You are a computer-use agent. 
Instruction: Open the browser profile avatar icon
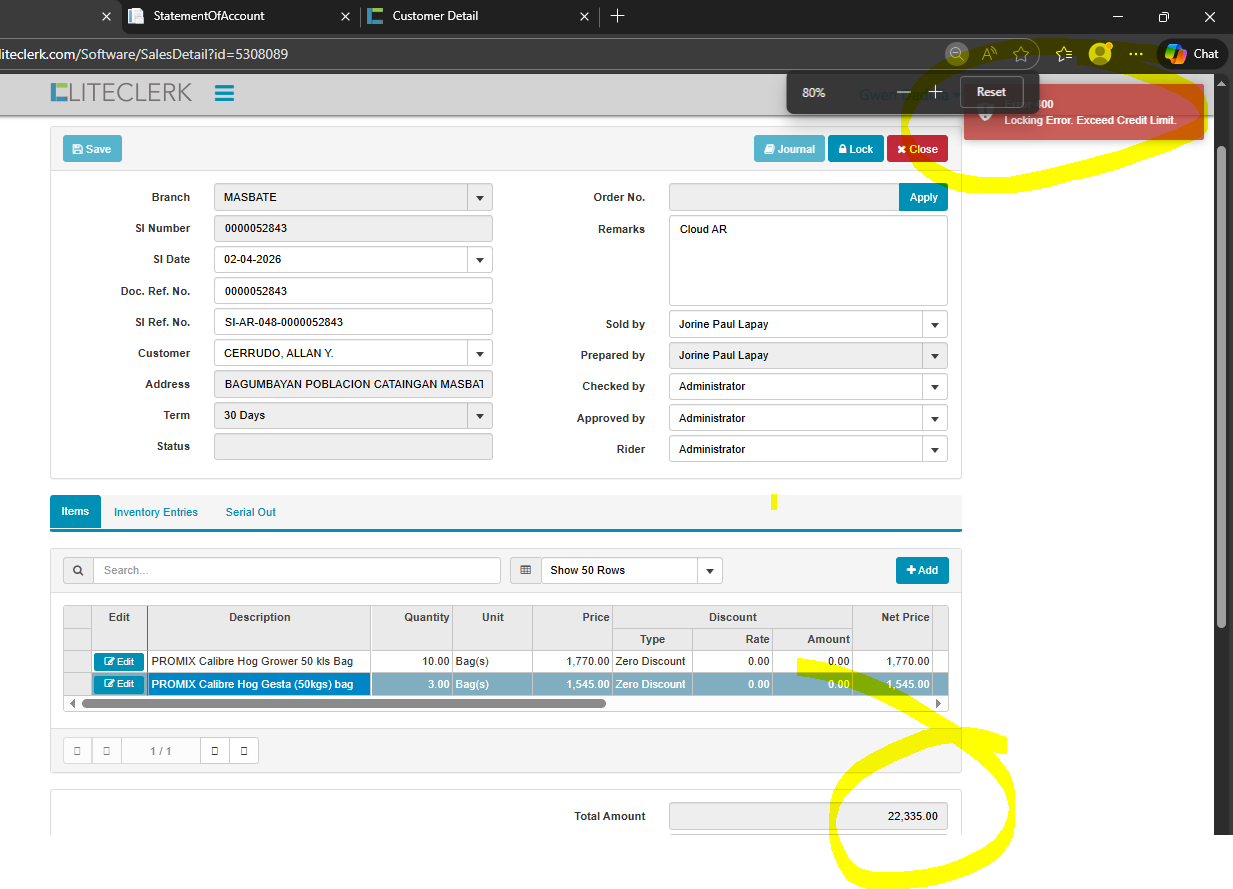coord(1100,54)
